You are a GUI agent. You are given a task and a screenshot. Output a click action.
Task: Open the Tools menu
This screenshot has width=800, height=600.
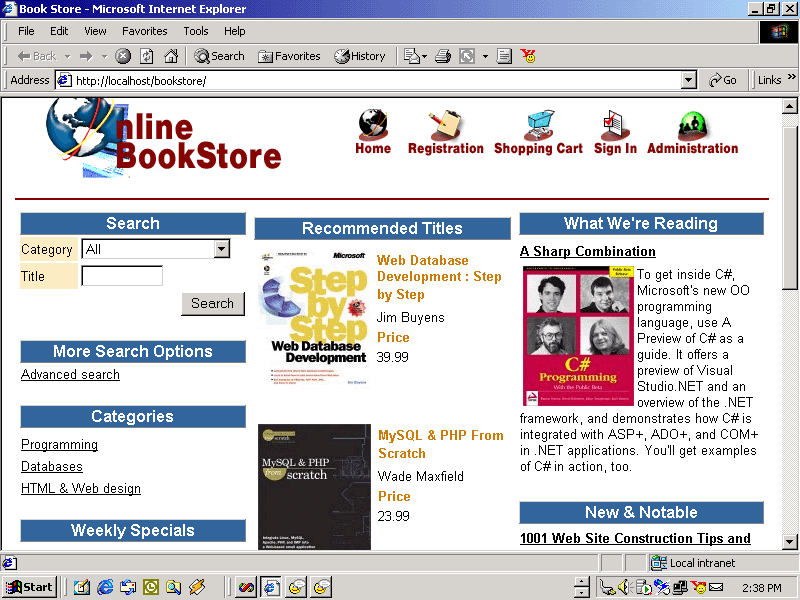click(x=196, y=31)
